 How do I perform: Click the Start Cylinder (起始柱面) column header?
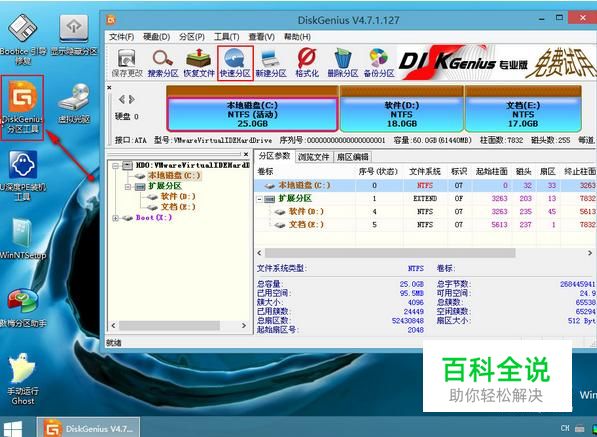pyautogui.click(x=492, y=172)
